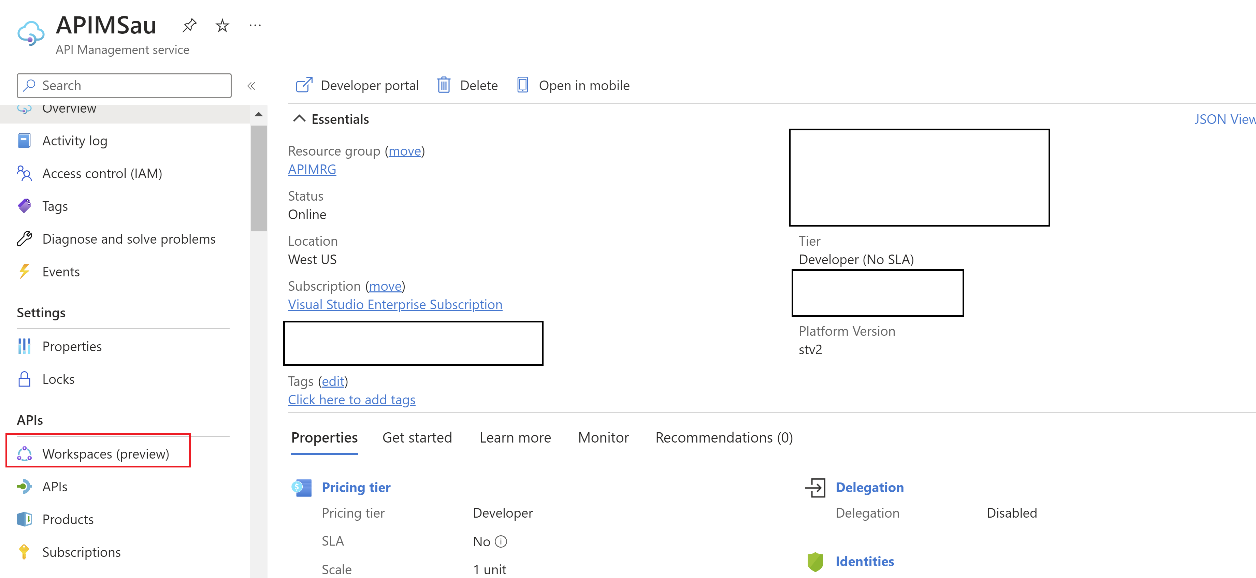
Task: Click Open in mobile button
Action: point(573,85)
